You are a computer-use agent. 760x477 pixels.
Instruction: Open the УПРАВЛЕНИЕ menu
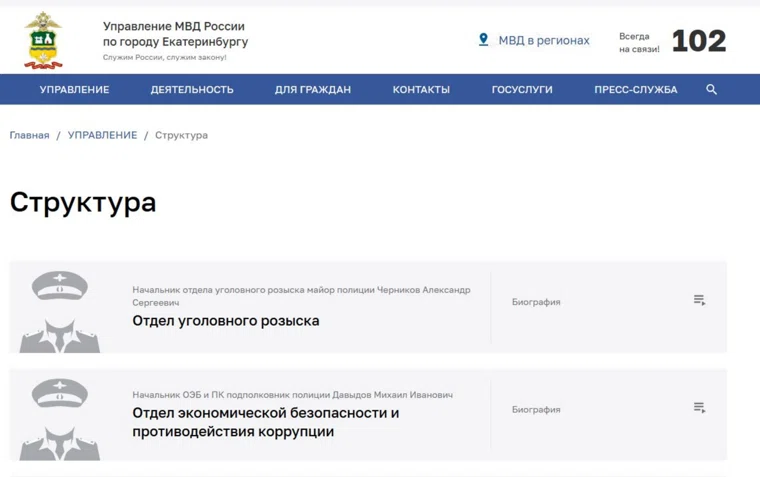pyautogui.click(x=74, y=90)
